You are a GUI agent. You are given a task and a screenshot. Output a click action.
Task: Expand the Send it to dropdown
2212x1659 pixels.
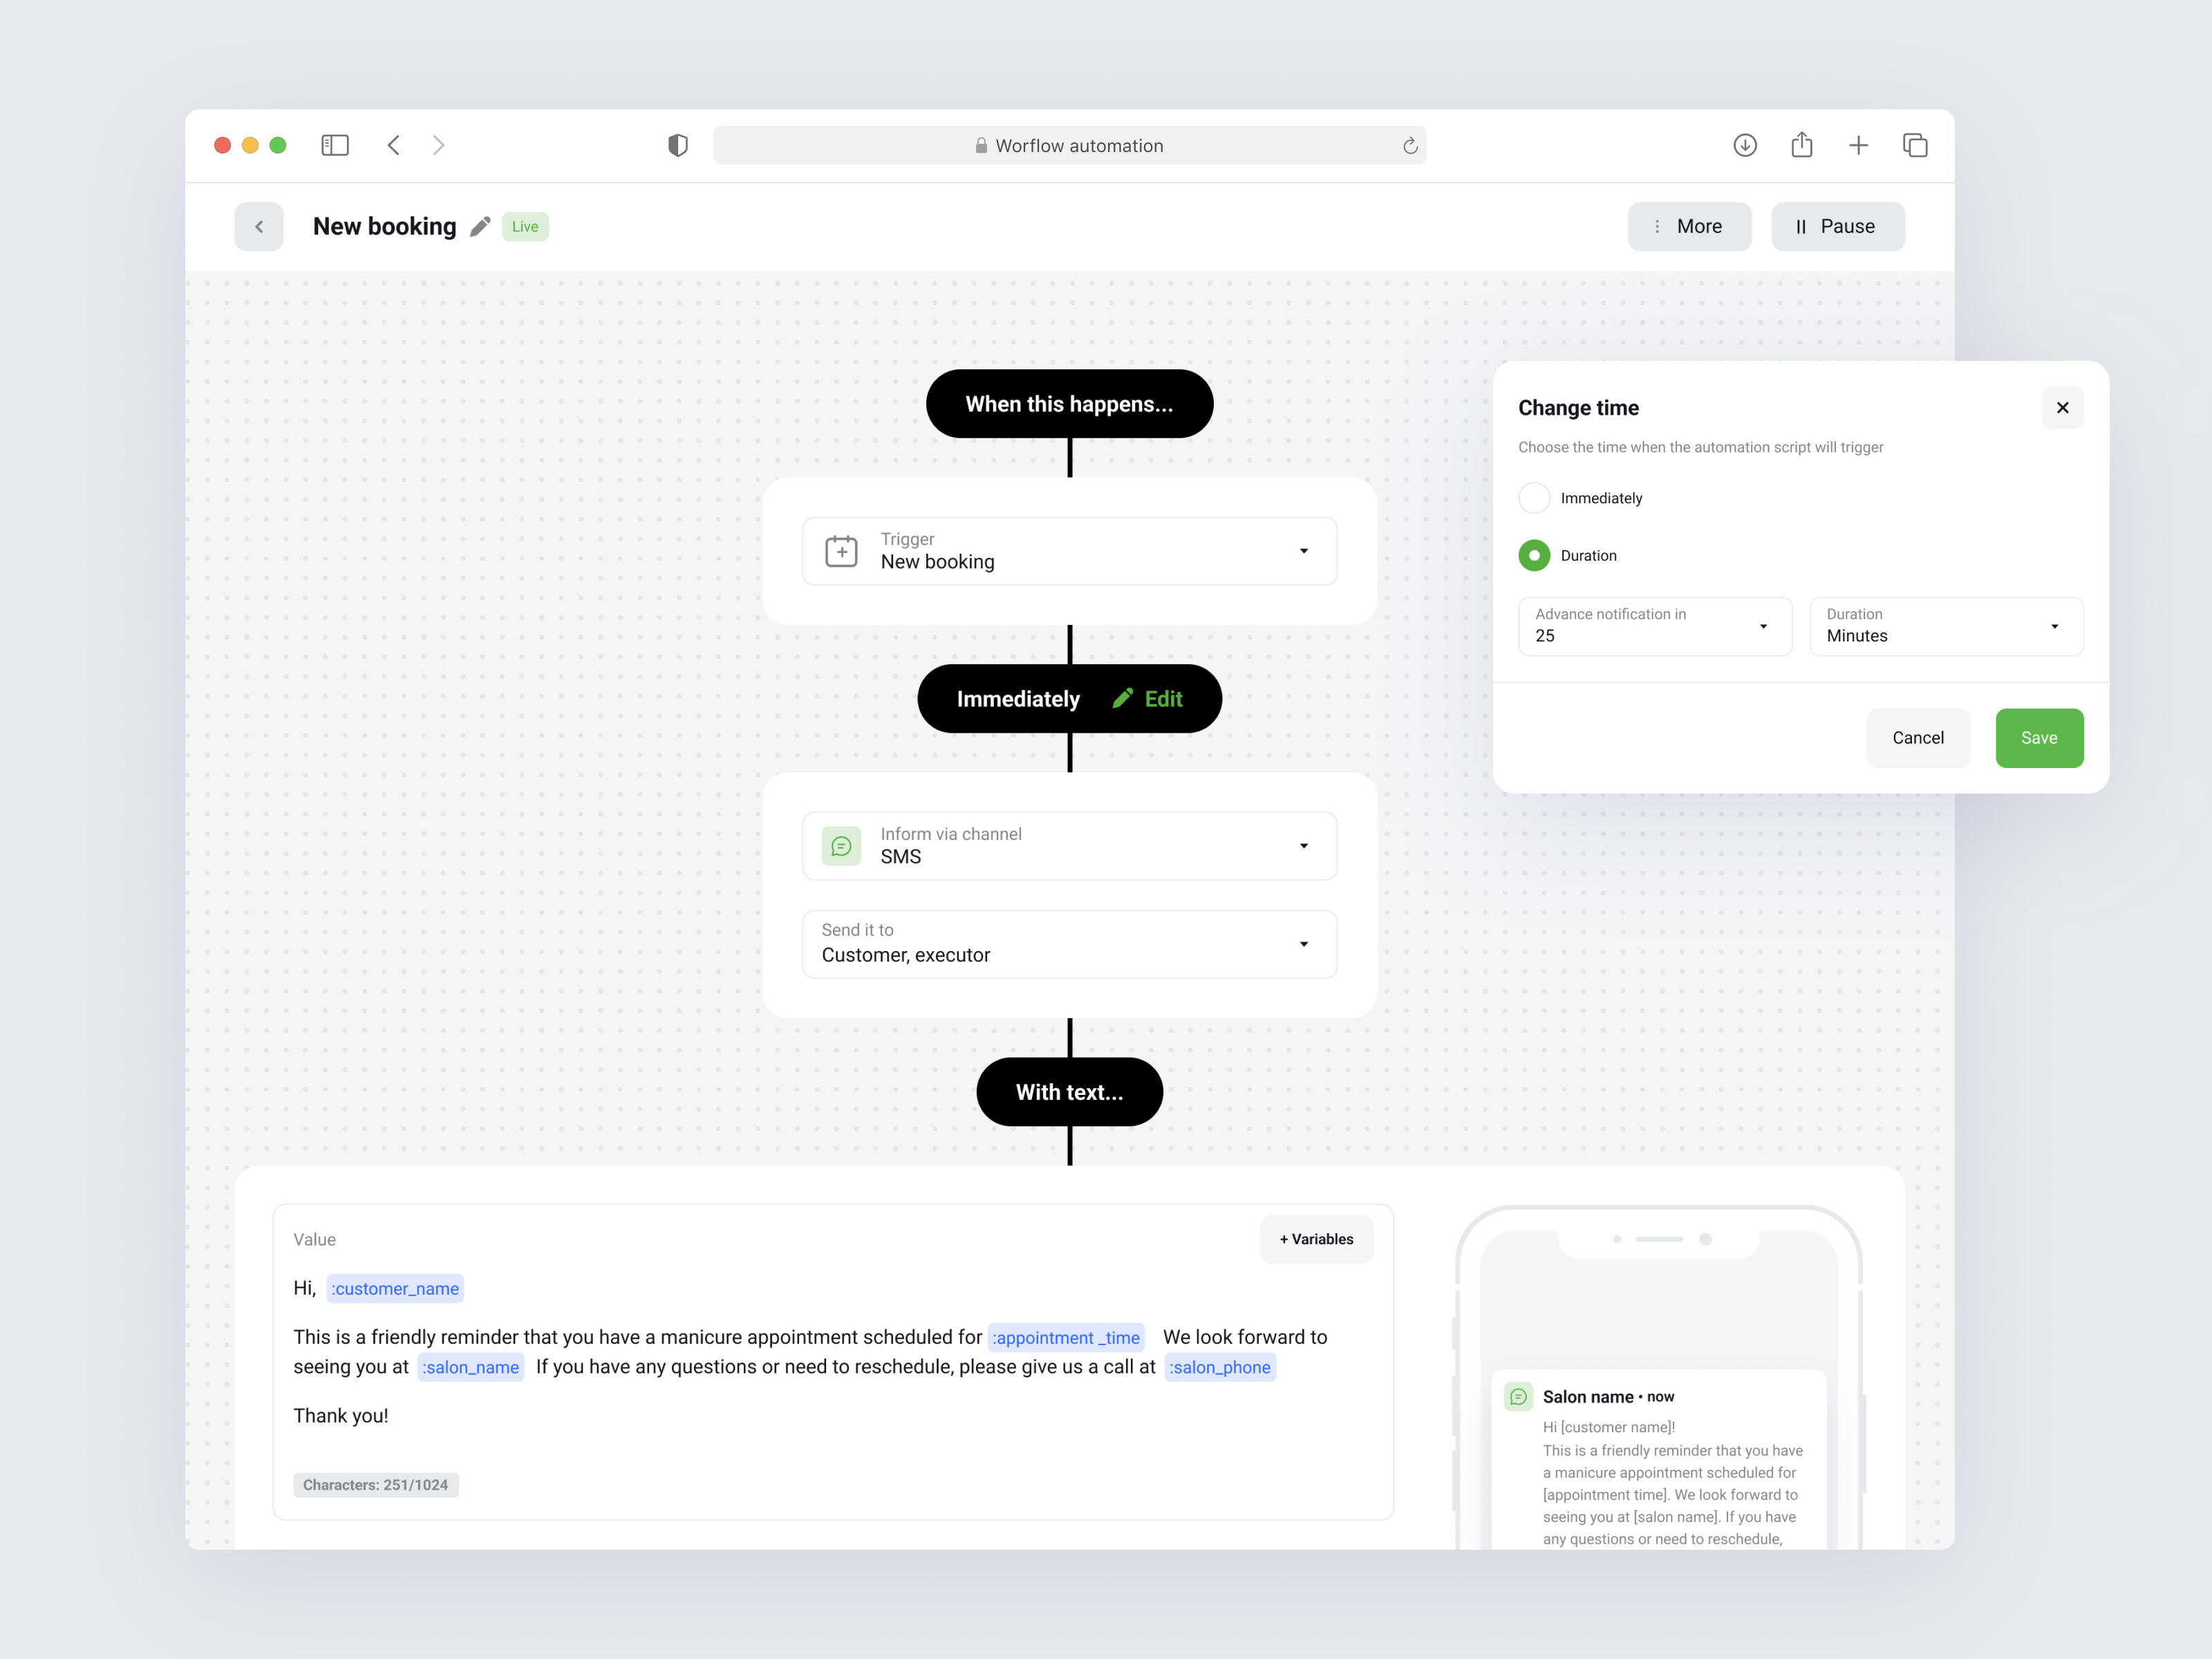tap(1303, 944)
